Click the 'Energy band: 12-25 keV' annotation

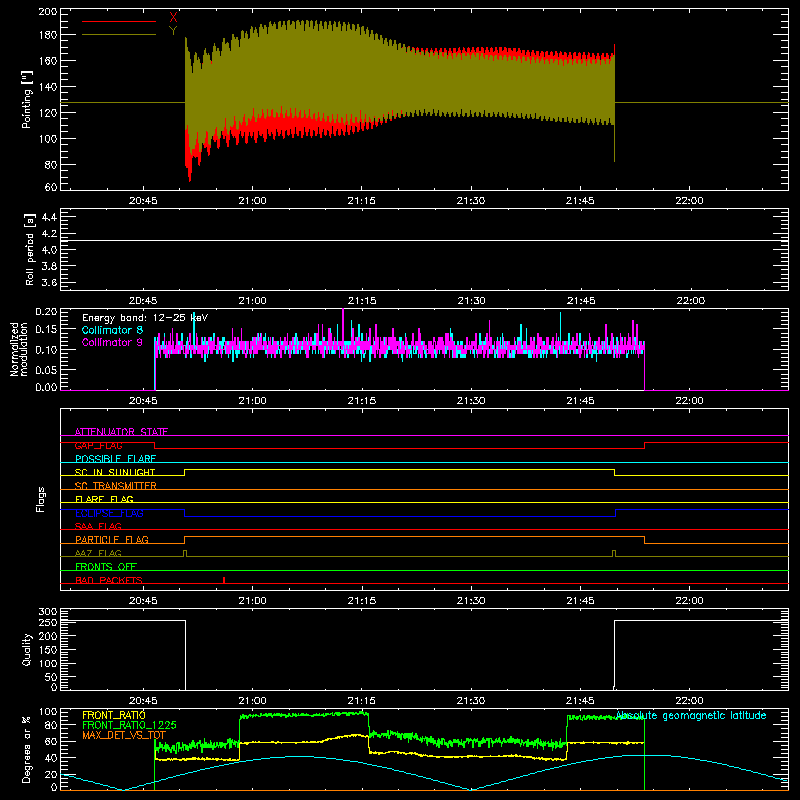tap(145, 318)
